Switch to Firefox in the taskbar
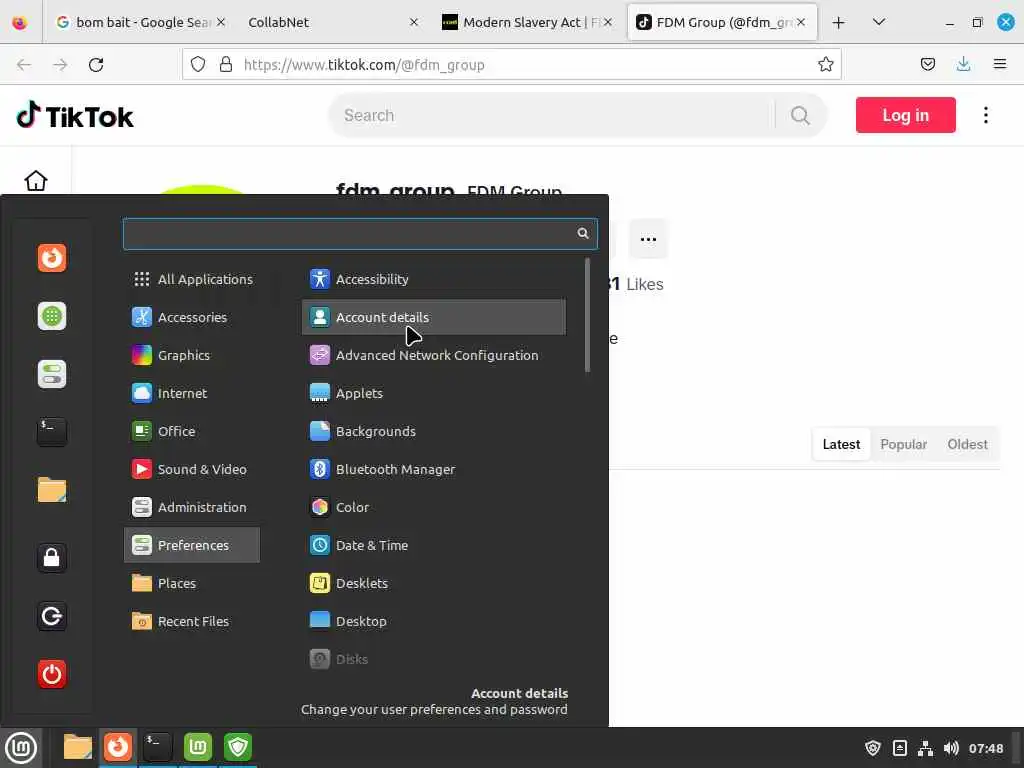The width and height of the screenshot is (1024, 768). 118,747
